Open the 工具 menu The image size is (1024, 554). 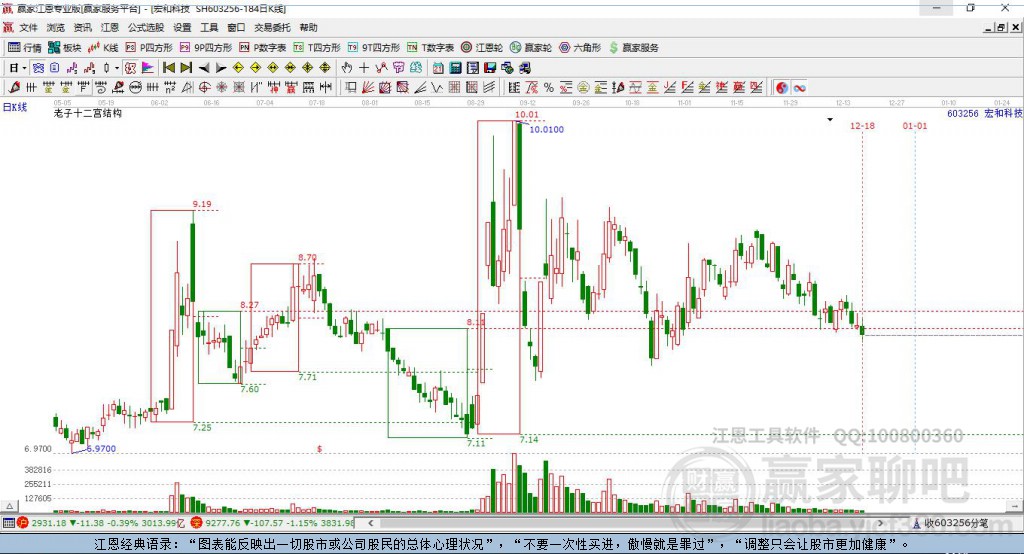point(209,27)
